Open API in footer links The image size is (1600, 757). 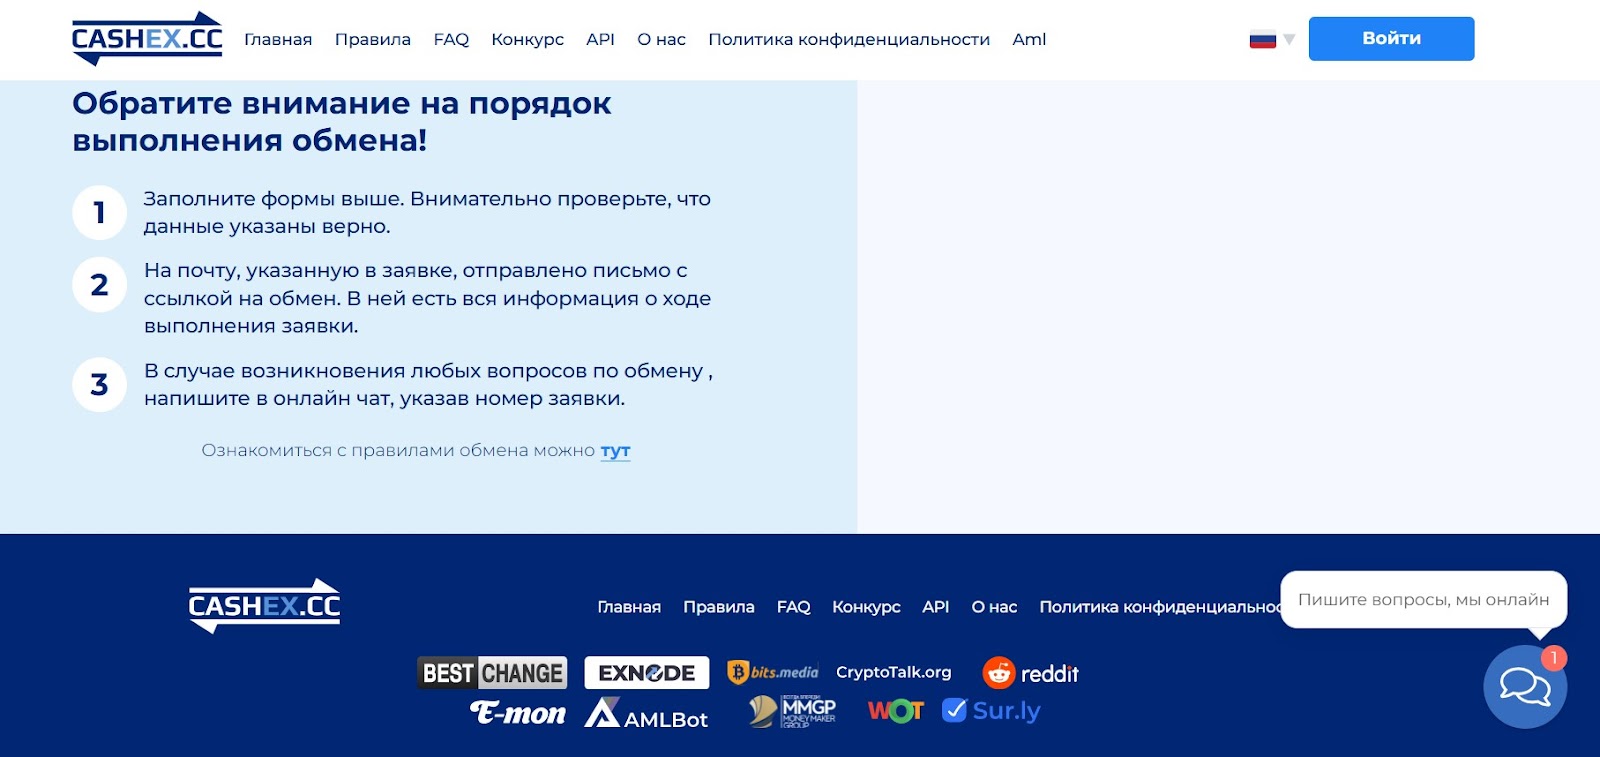click(935, 607)
